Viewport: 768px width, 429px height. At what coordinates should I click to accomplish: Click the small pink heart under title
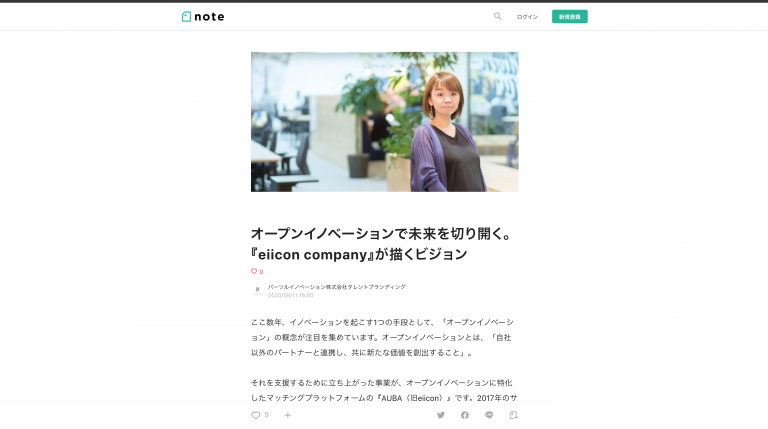(x=254, y=271)
